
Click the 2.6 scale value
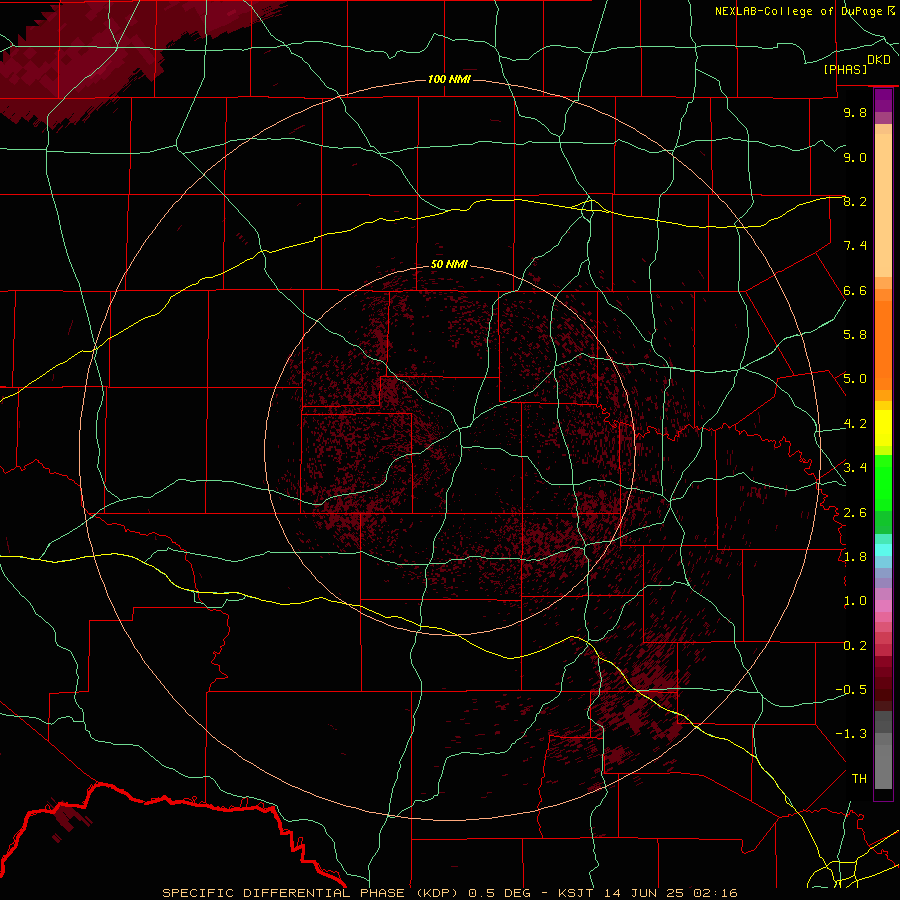pyautogui.click(x=855, y=513)
